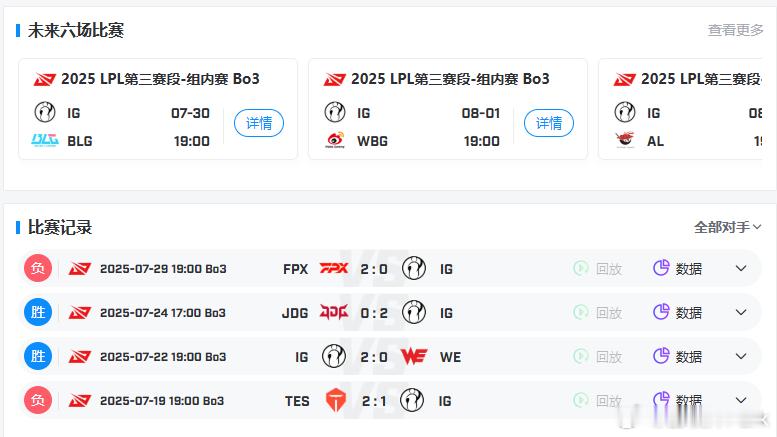This screenshot has height=437, width=777.
Task: Click the WBG Weibo Gaming team logo
Action: pyautogui.click(x=335, y=140)
